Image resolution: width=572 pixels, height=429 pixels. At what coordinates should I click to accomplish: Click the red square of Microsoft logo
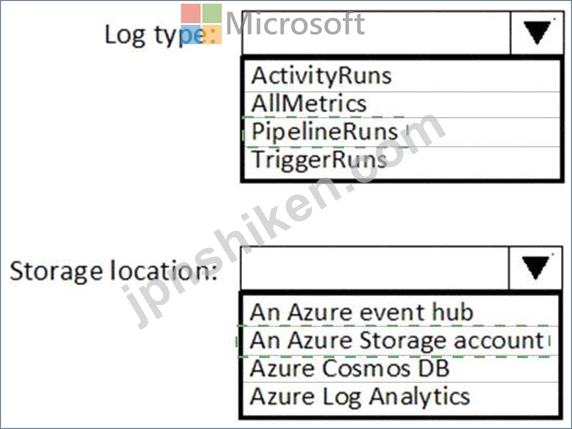click(x=191, y=13)
